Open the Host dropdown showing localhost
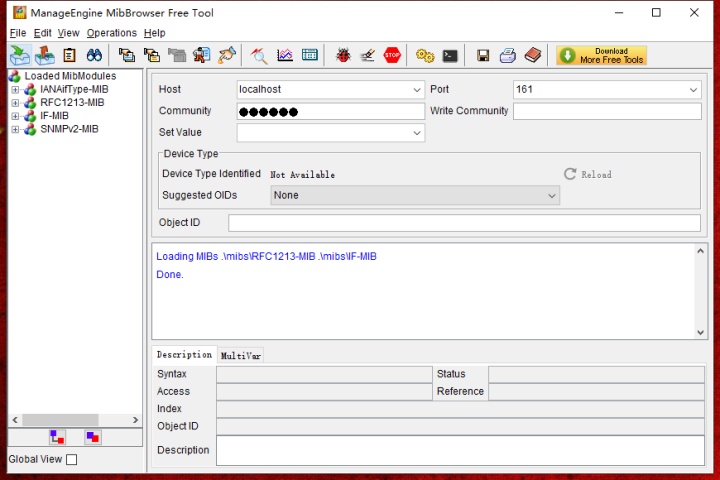Image resolution: width=720 pixels, height=480 pixels. [x=416, y=90]
